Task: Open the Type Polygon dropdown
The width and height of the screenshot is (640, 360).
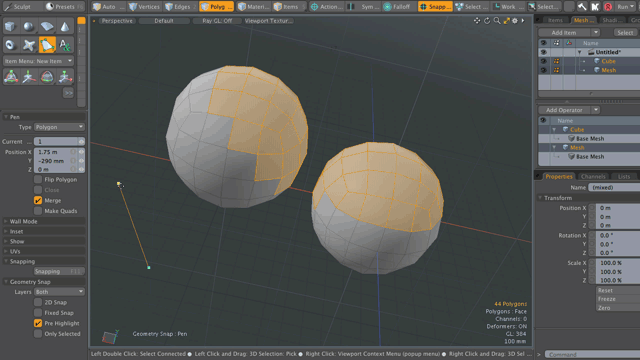Action: (59, 127)
